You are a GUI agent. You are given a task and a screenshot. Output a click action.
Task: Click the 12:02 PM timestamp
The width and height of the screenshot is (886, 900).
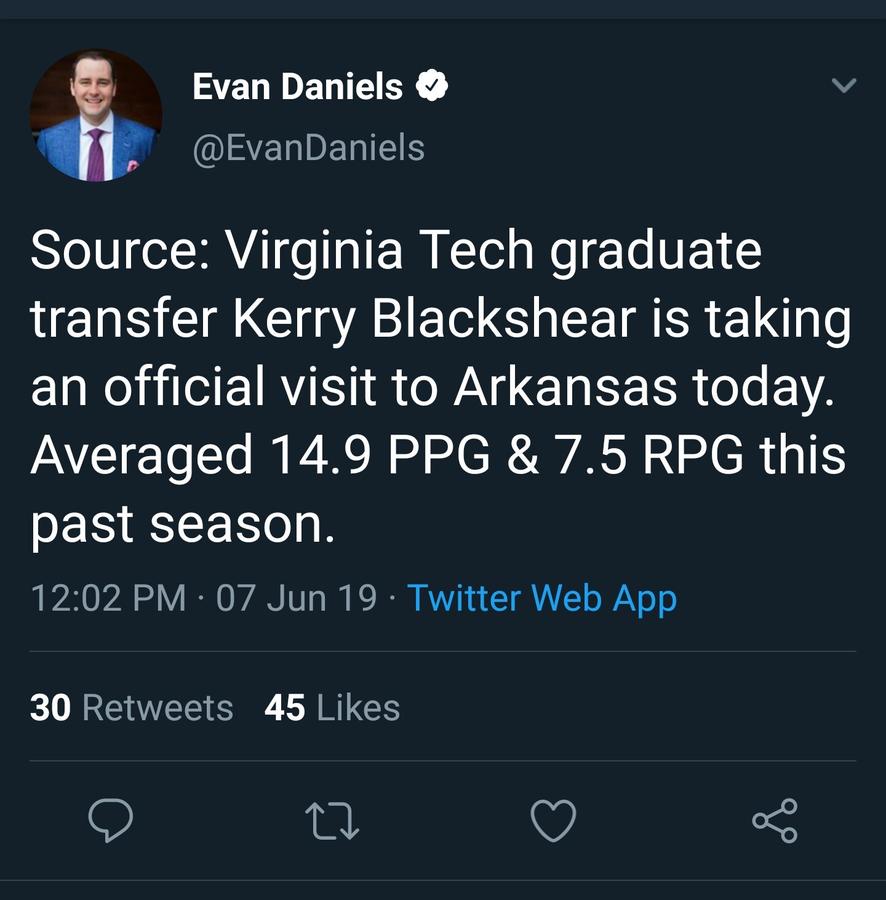tap(108, 598)
